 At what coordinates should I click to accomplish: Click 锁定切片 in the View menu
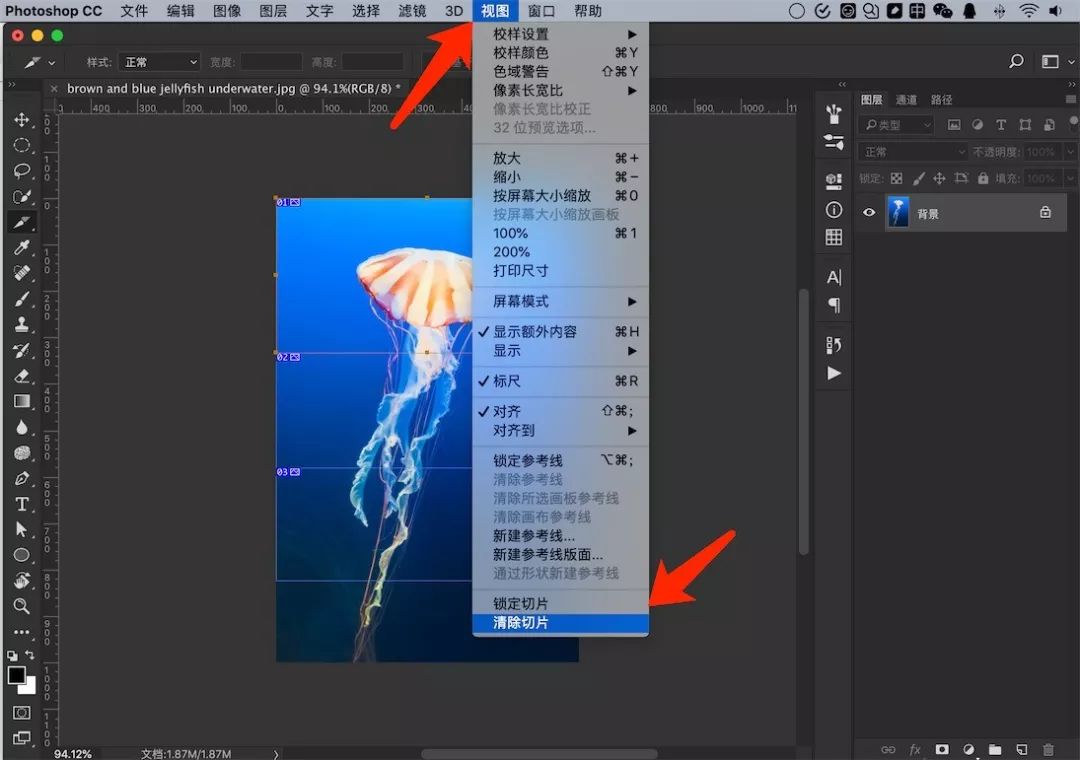[x=519, y=604]
